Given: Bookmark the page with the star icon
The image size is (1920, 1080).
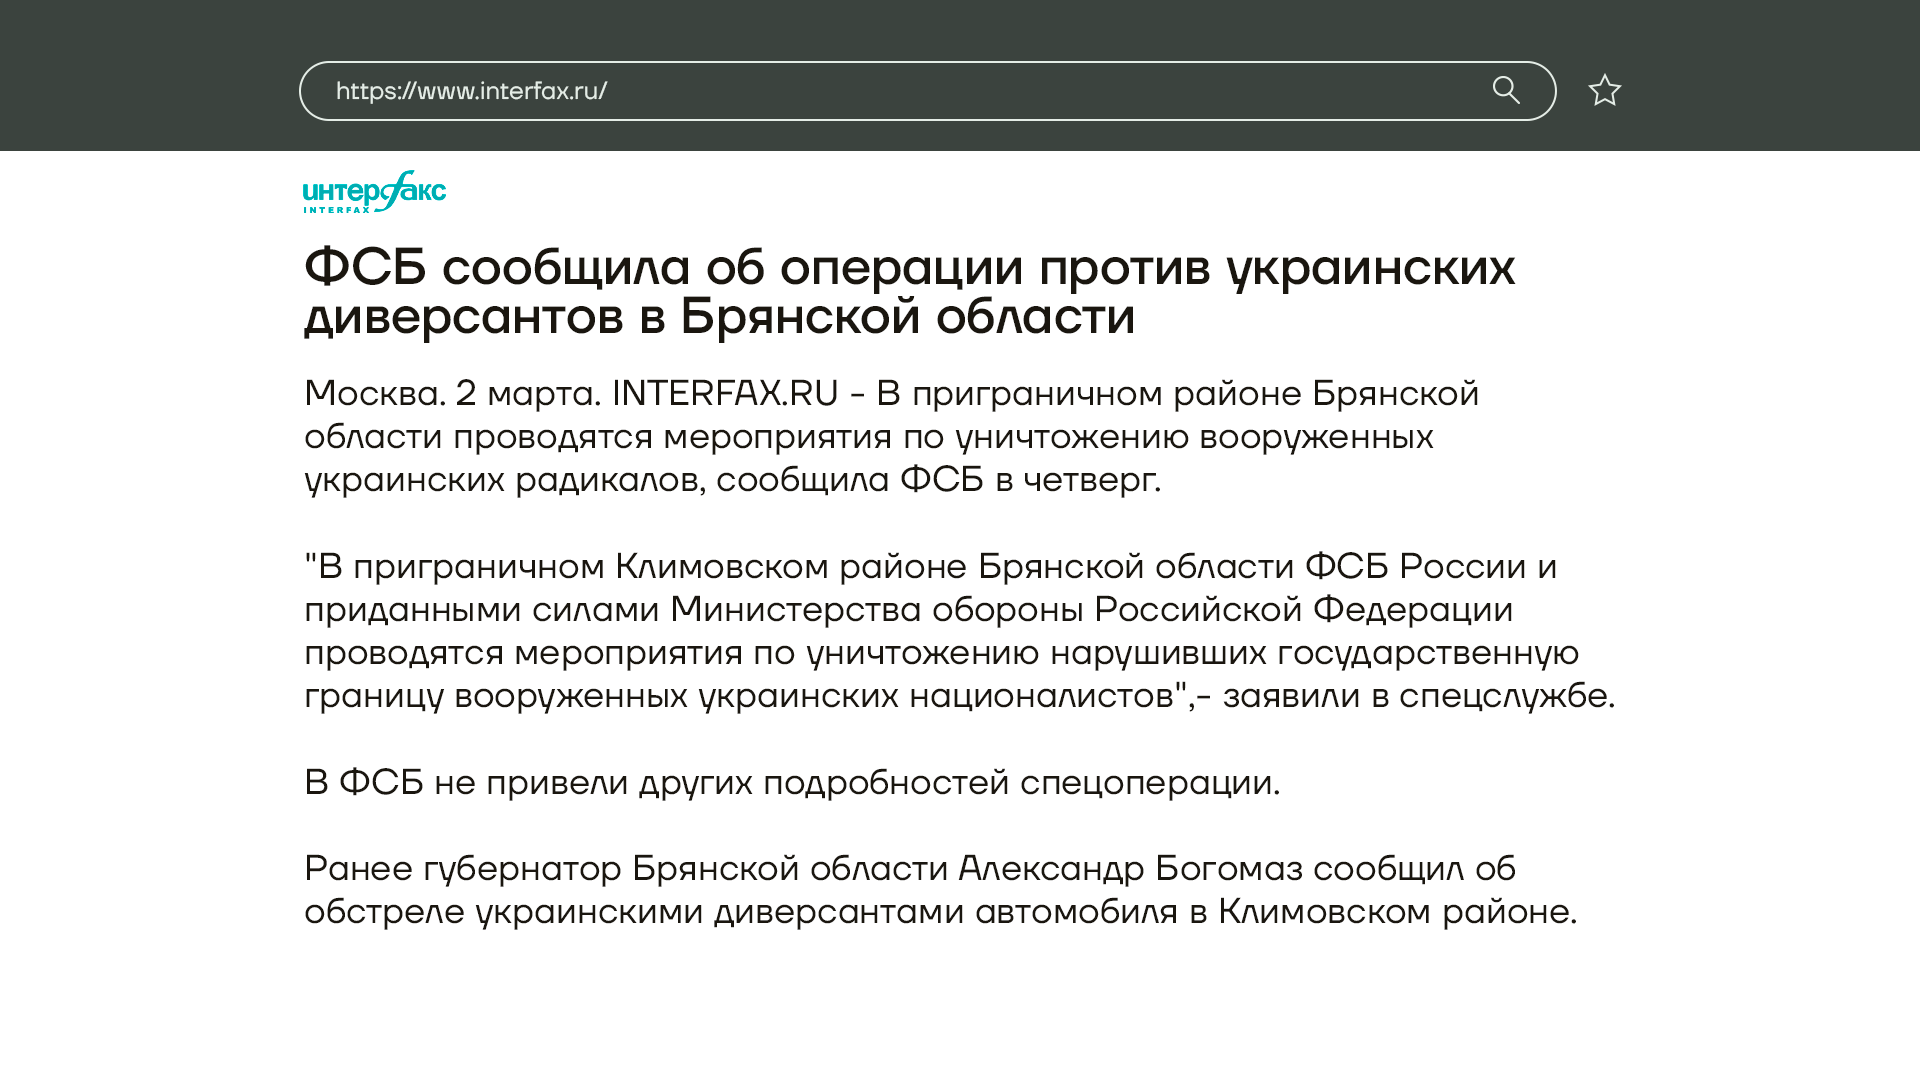Looking at the screenshot, I should 1604,91.
